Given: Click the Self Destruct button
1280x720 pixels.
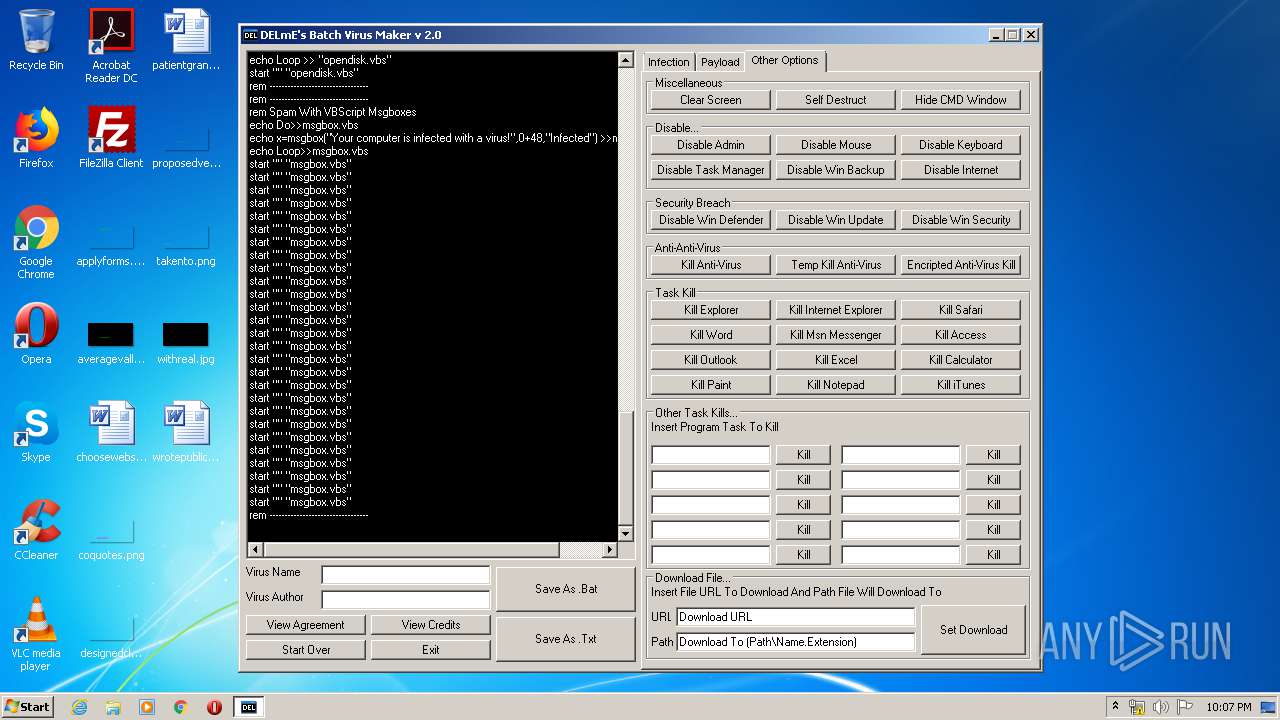Looking at the screenshot, I should (x=836, y=100).
